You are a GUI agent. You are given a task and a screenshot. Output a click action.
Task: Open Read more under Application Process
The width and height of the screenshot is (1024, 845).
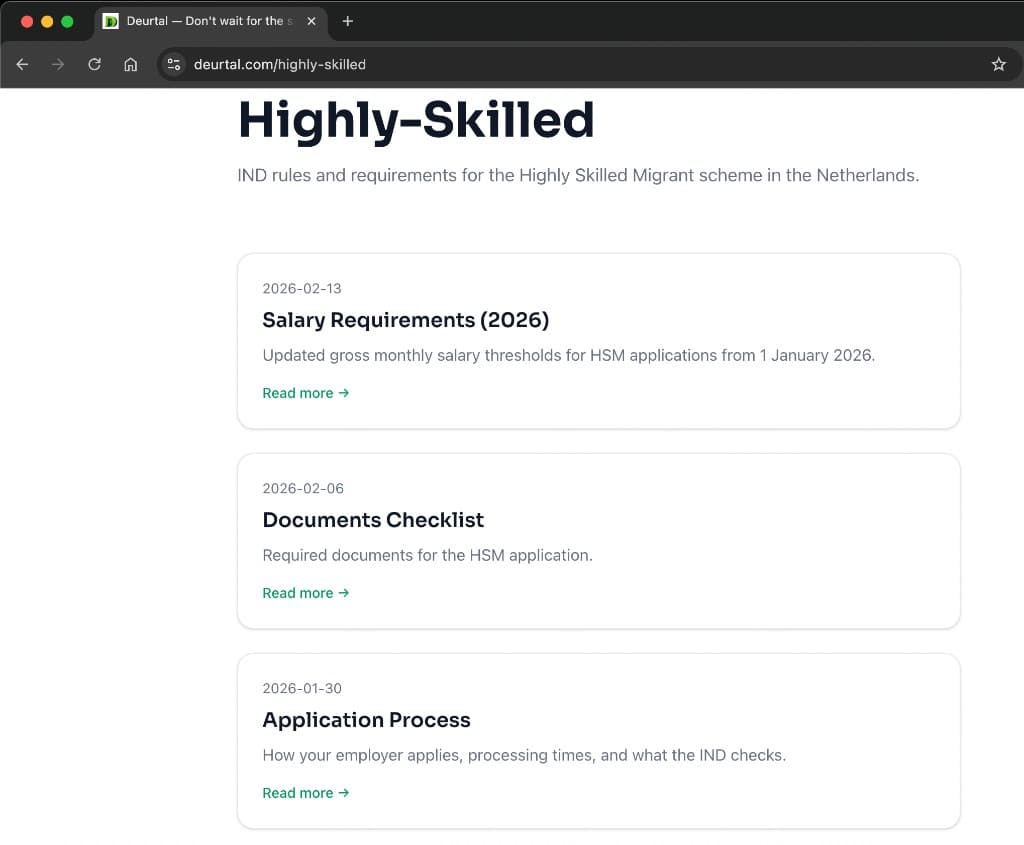tap(297, 793)
